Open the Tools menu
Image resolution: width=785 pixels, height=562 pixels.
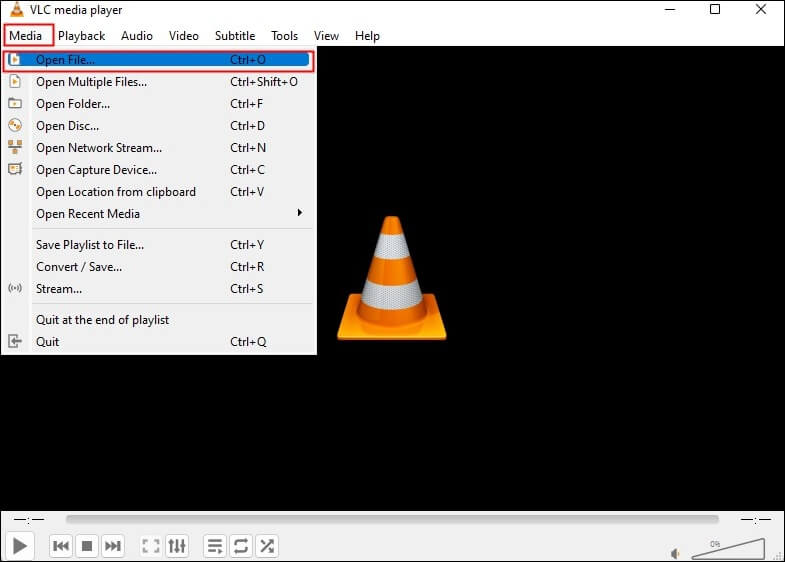tap(284, 36)
